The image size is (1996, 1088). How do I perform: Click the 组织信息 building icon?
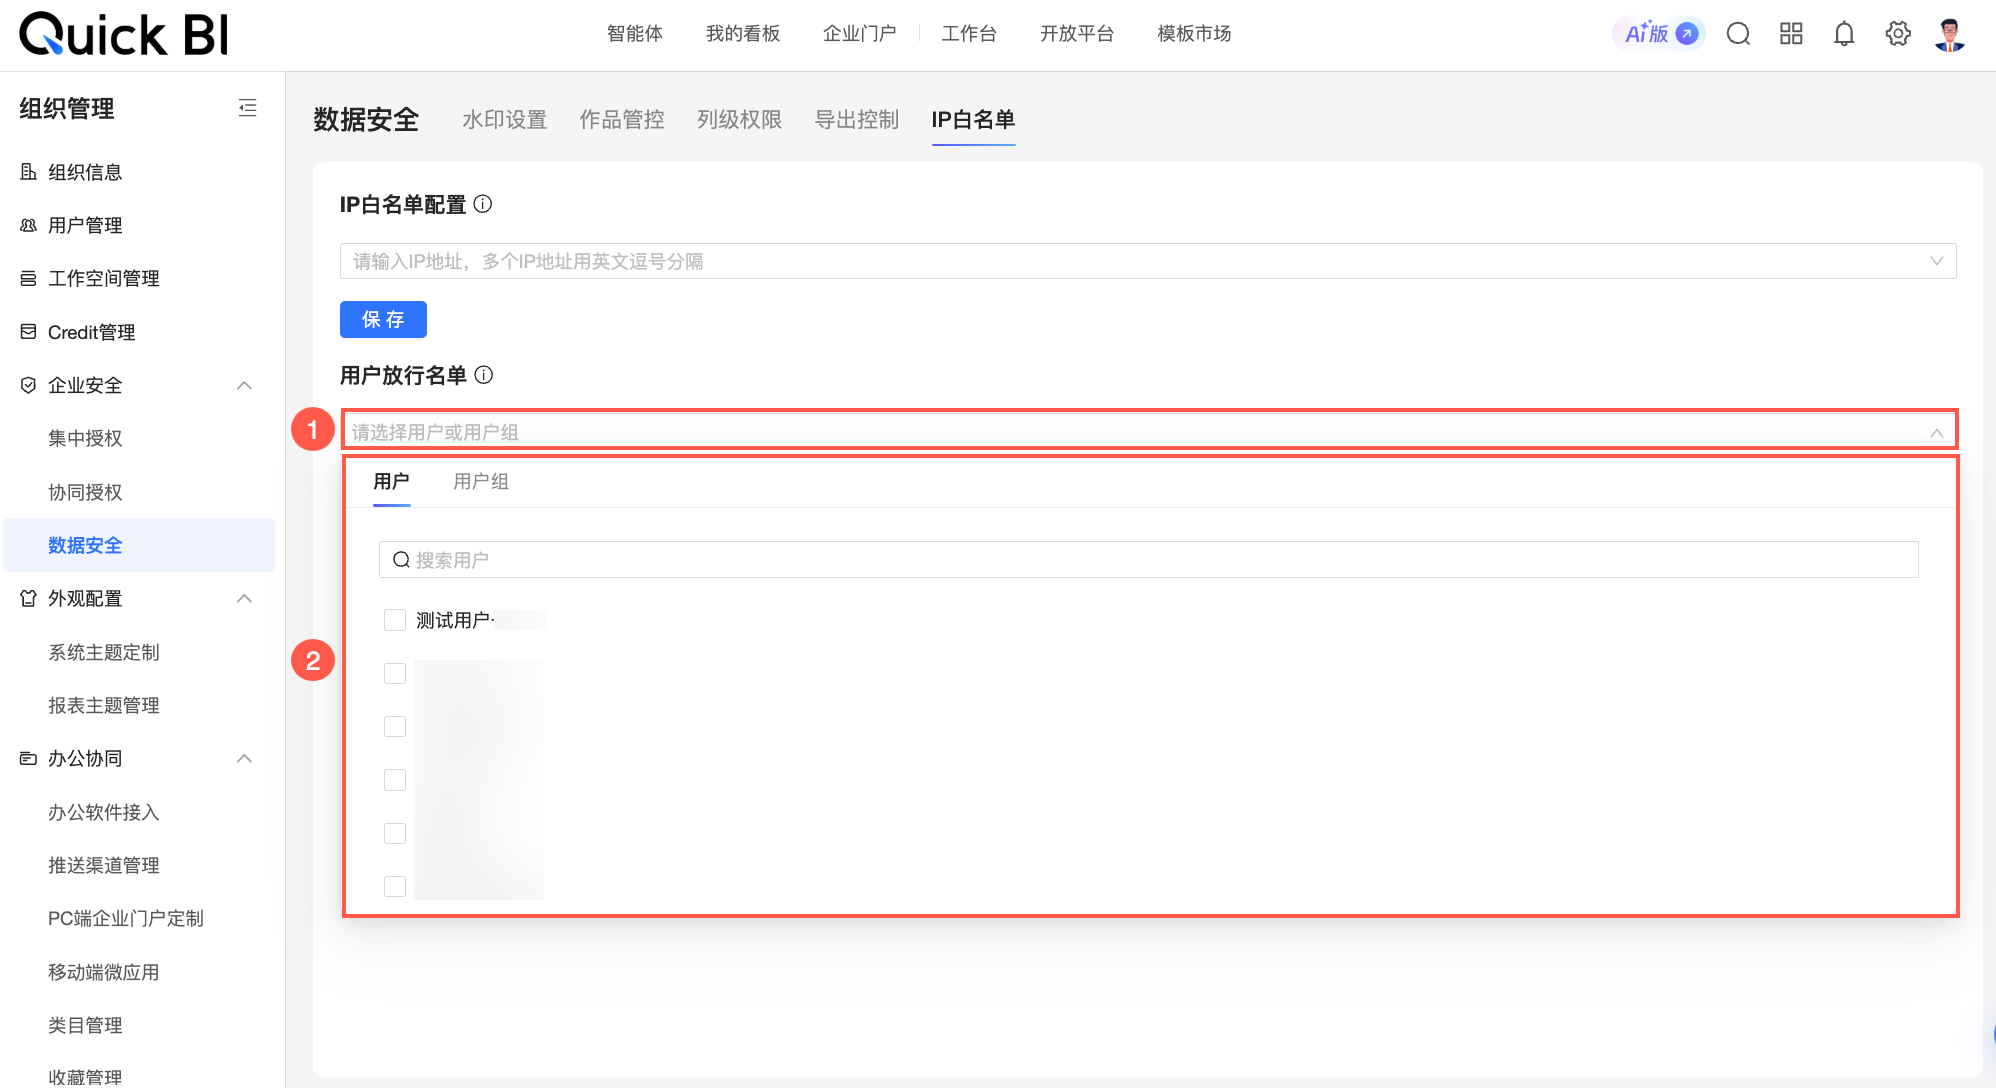[x=28, y=172]
